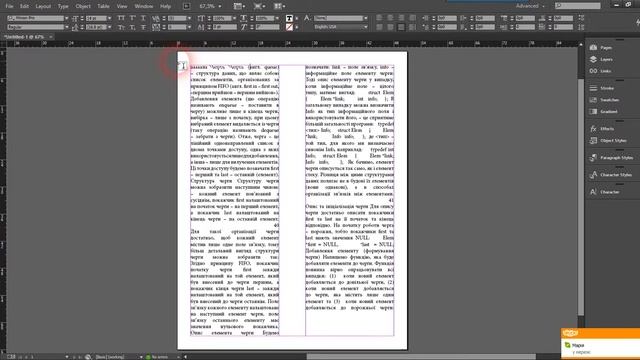Open the Advanced workspace switcher
The image size is (640, 360).
click(529, 6)
